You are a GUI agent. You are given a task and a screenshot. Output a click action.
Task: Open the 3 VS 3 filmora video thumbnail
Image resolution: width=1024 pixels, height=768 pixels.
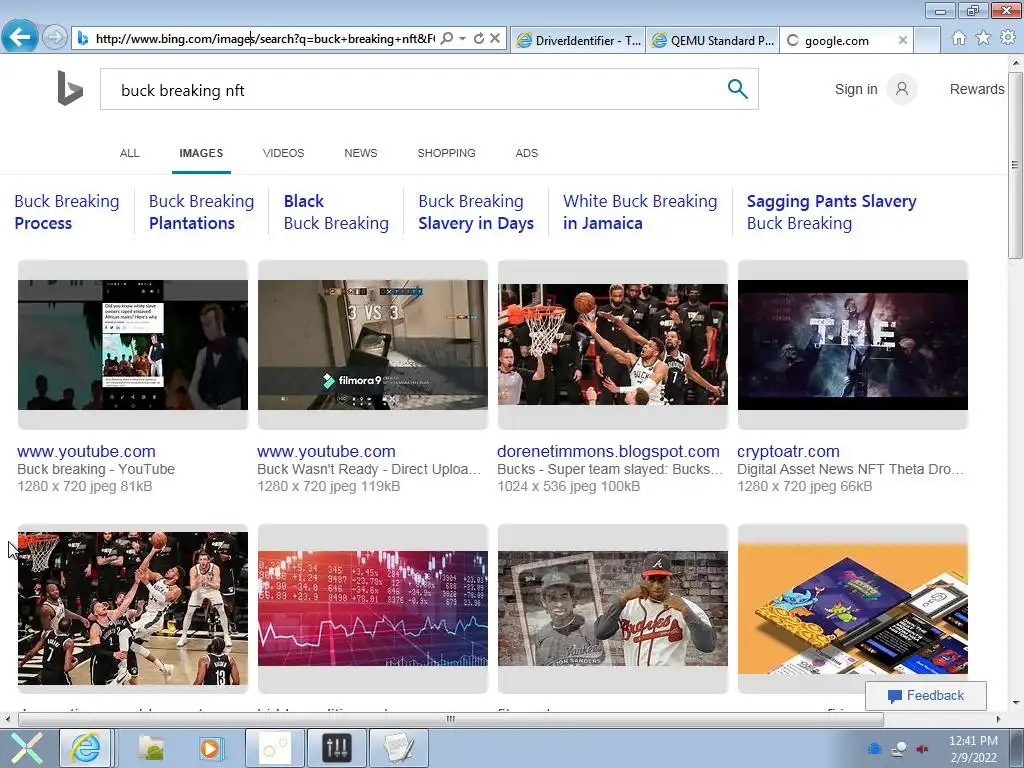(x=373, y=345)
